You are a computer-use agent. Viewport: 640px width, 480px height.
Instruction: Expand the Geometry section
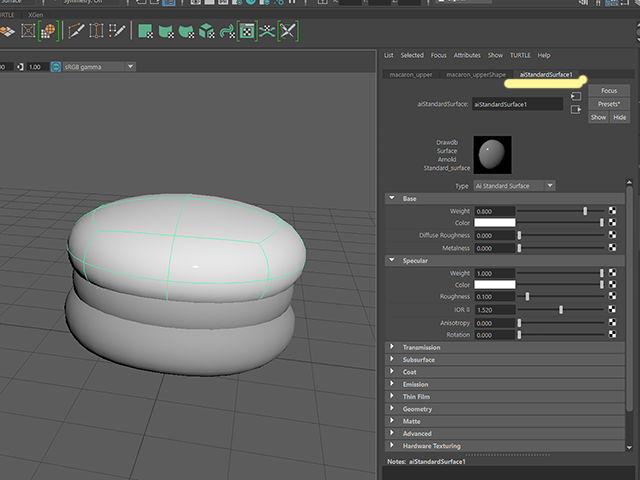392,408
